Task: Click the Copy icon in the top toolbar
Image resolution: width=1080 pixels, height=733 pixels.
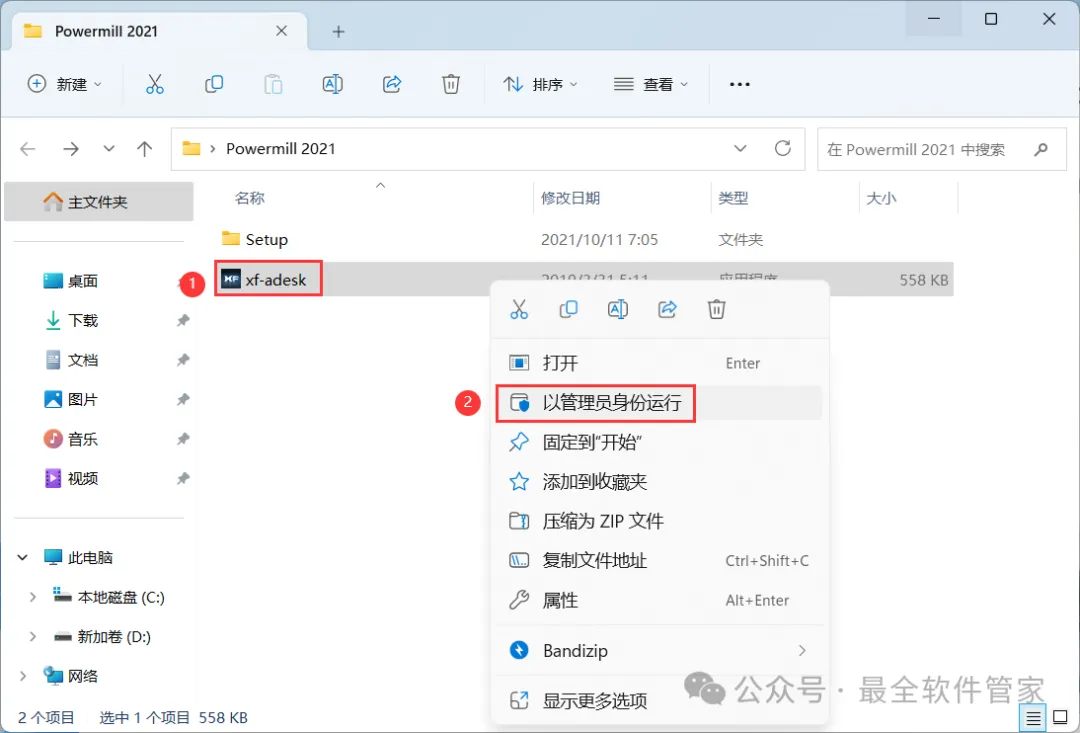Action: coord(214,84)
